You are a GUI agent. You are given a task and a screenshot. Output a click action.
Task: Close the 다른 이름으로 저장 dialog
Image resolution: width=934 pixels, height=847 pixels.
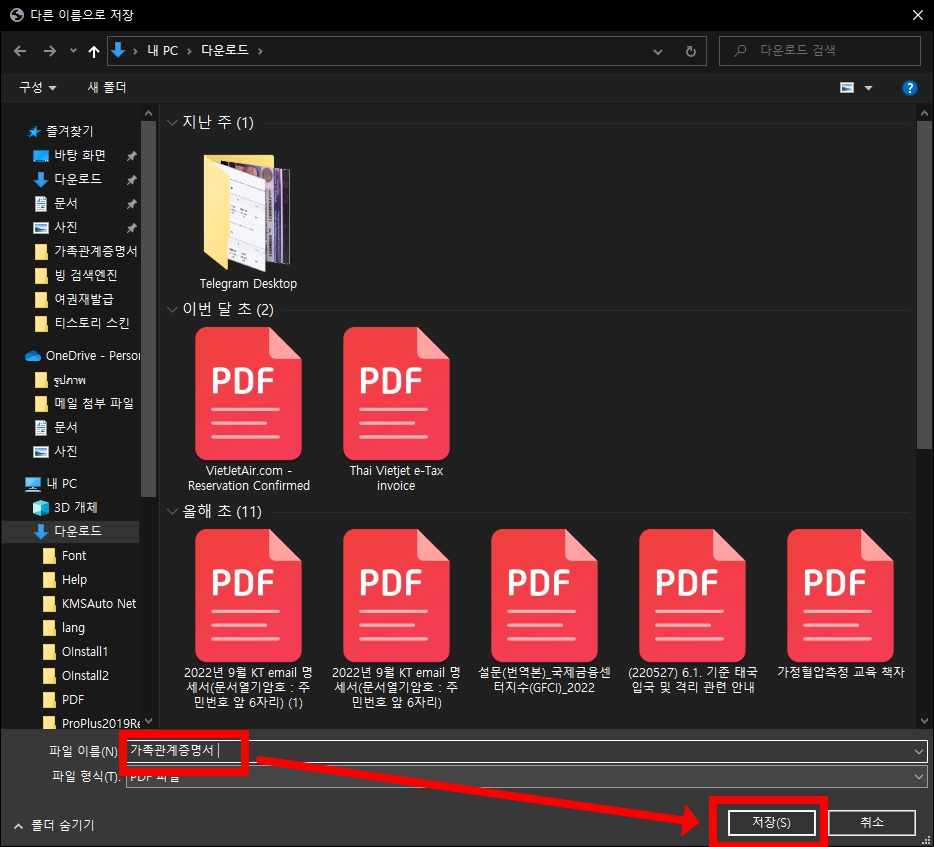click(x=917, y=15)
